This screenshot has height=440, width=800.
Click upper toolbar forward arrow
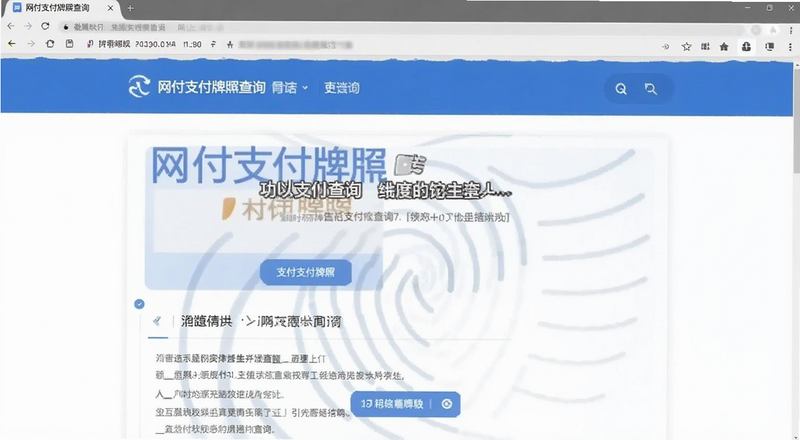28,26
